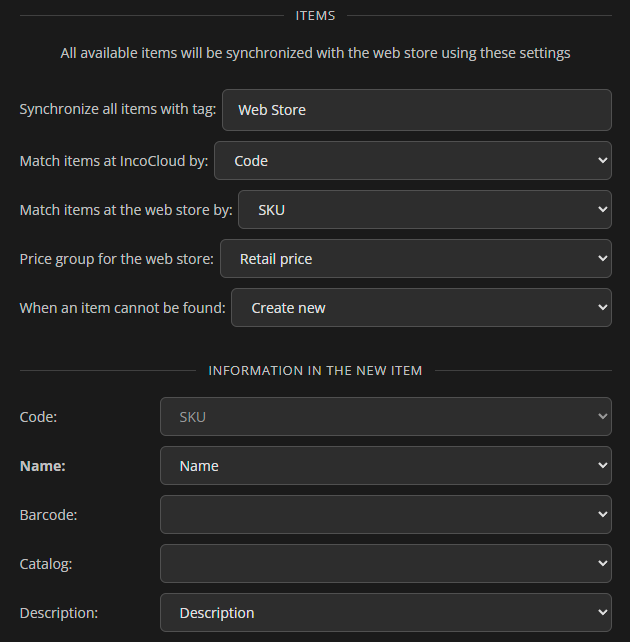This screenshot has width=630, height=642.
Task: Click the 'Code:' label
Action: [38, 417]
